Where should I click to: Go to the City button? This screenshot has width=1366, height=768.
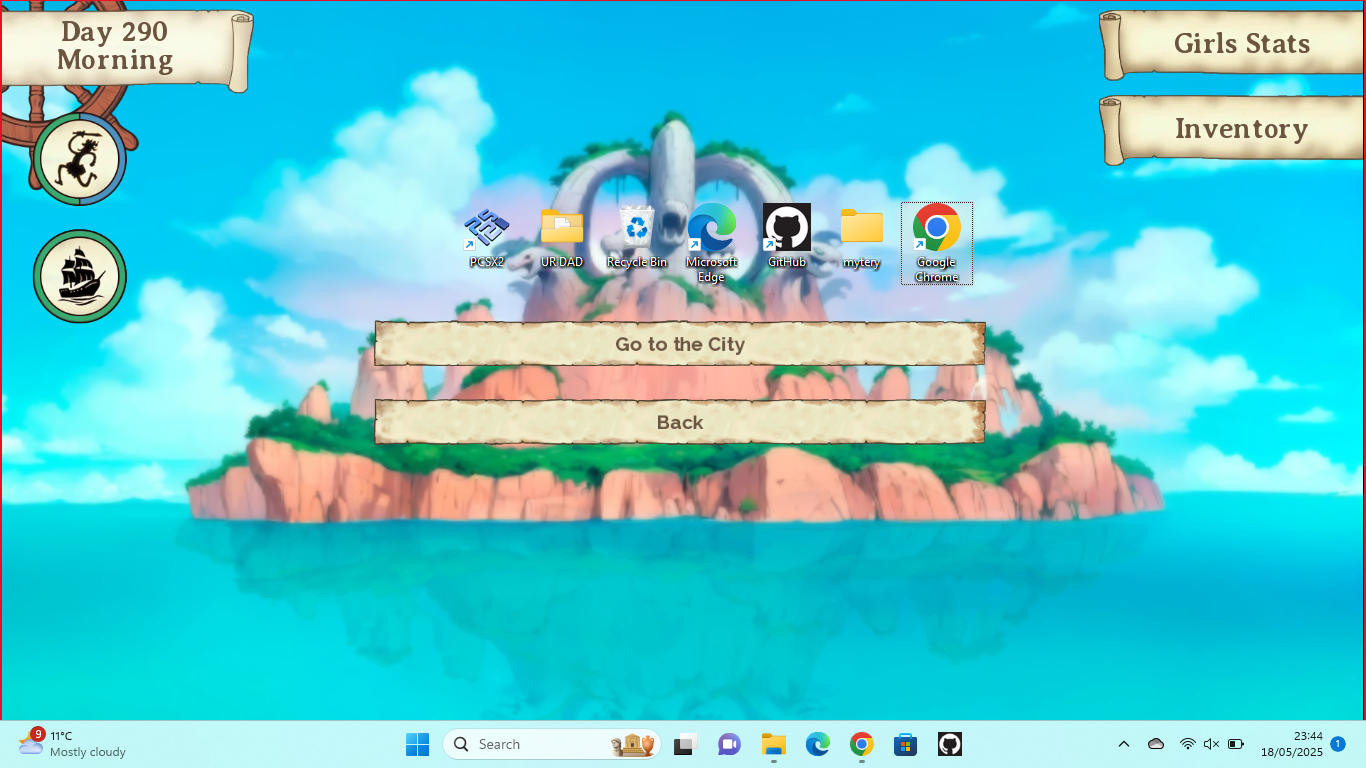pyautogui.click(x=680, y=344)
